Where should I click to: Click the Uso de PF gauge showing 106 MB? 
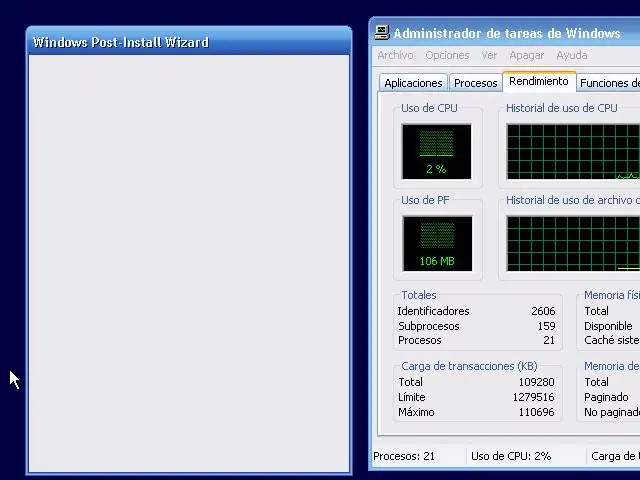coord(437,244)
